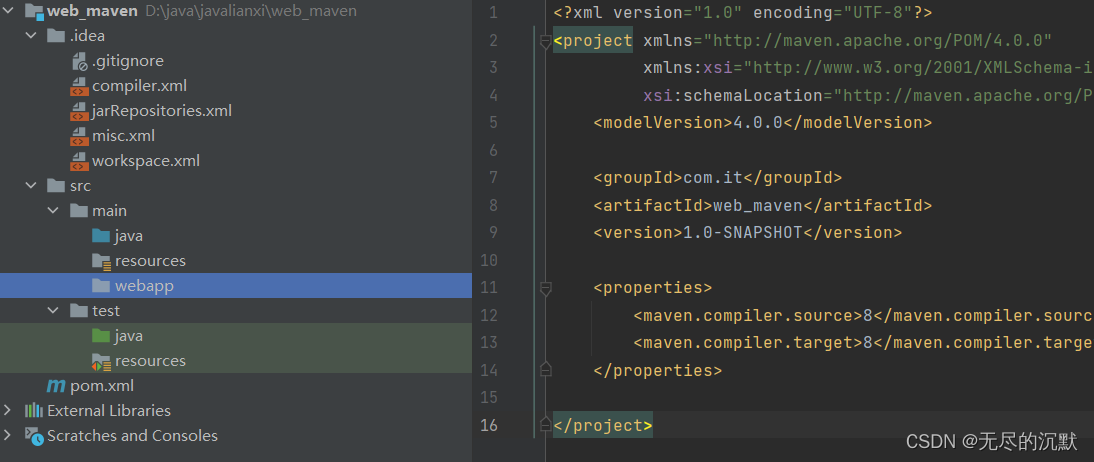Click the blue sources root java folder icon under main
The width and height of the screenshot is (1094, 462).
(x=101, y=236)
